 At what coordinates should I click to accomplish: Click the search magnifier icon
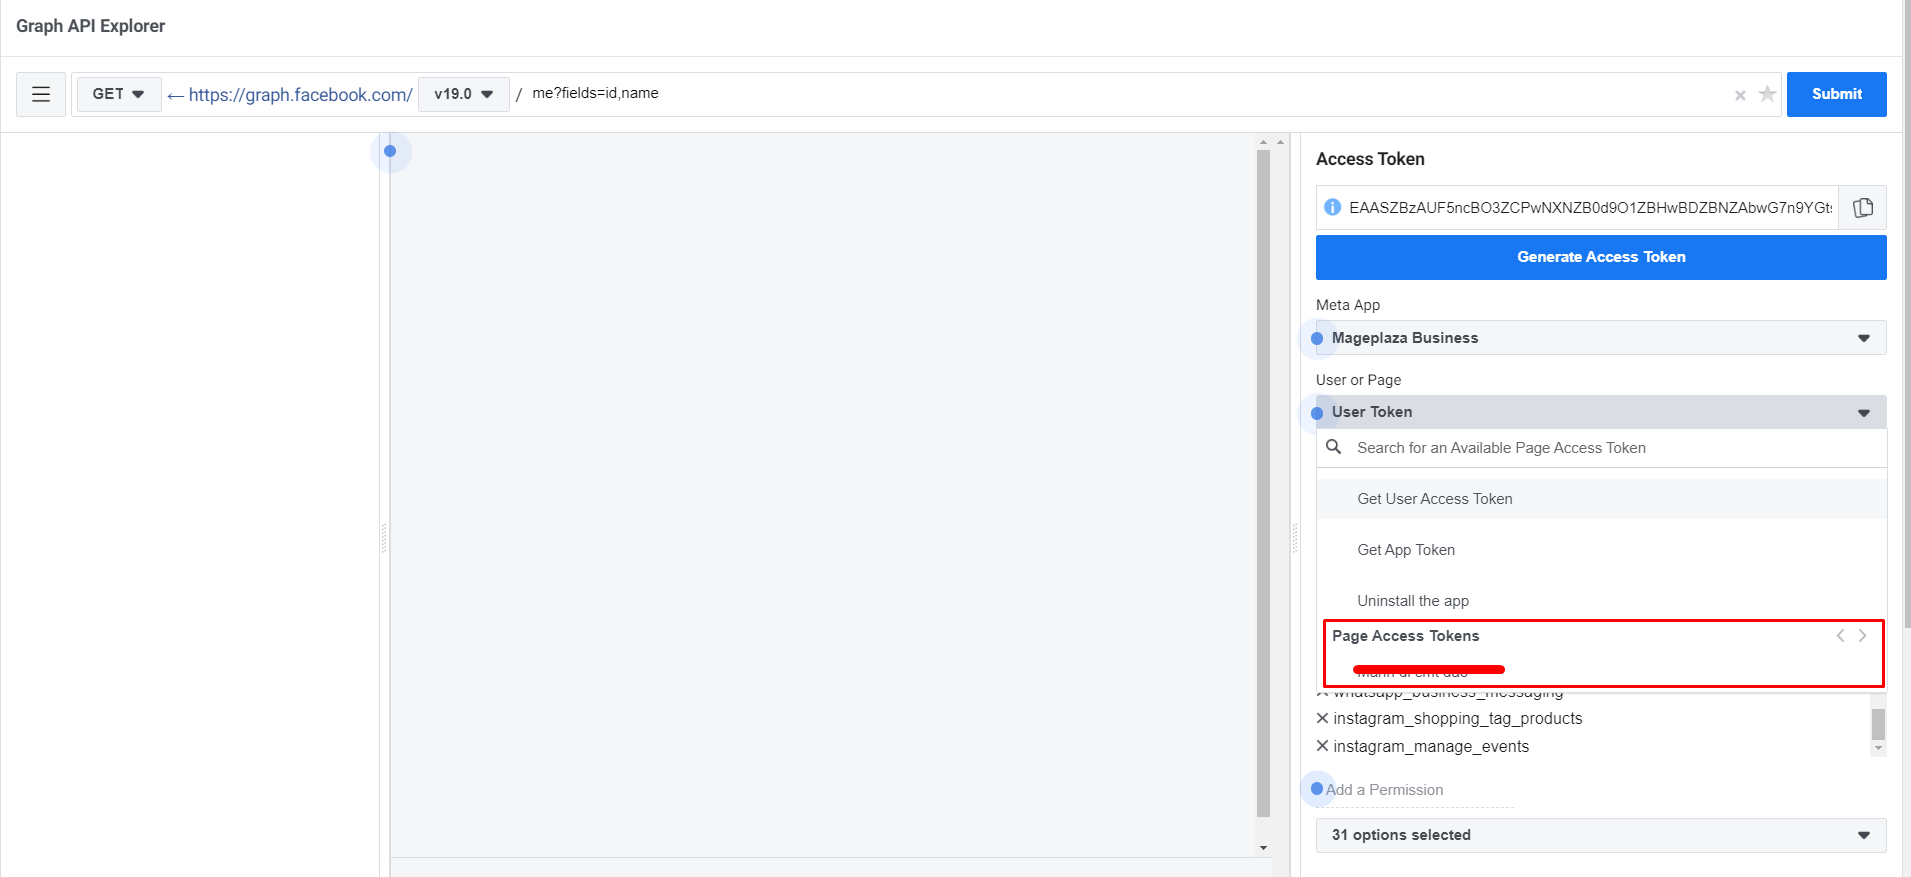pyautogui.click(x=1333, y=447)
